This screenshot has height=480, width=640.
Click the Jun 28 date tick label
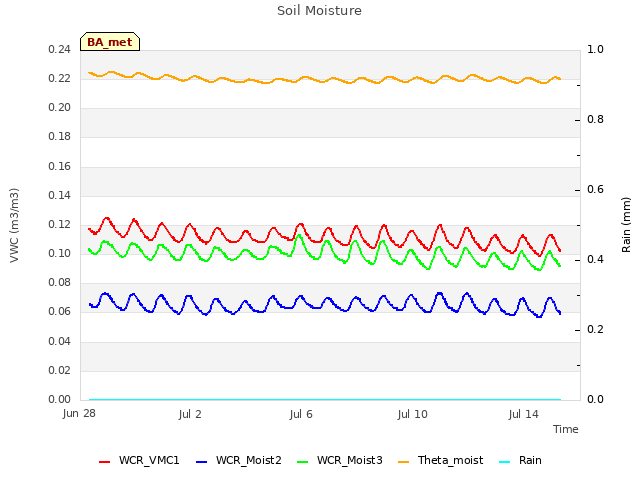coord(79,414)
